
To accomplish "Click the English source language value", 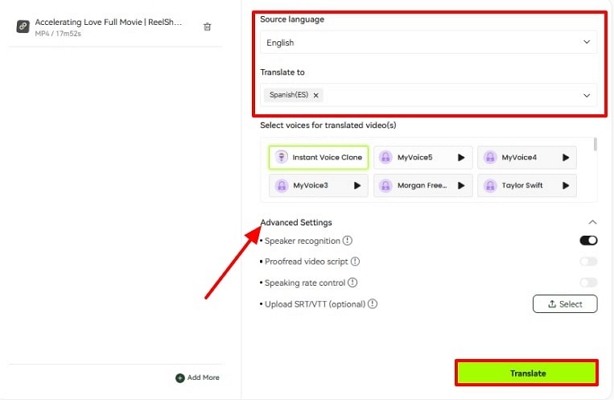I will coord(280,43).
